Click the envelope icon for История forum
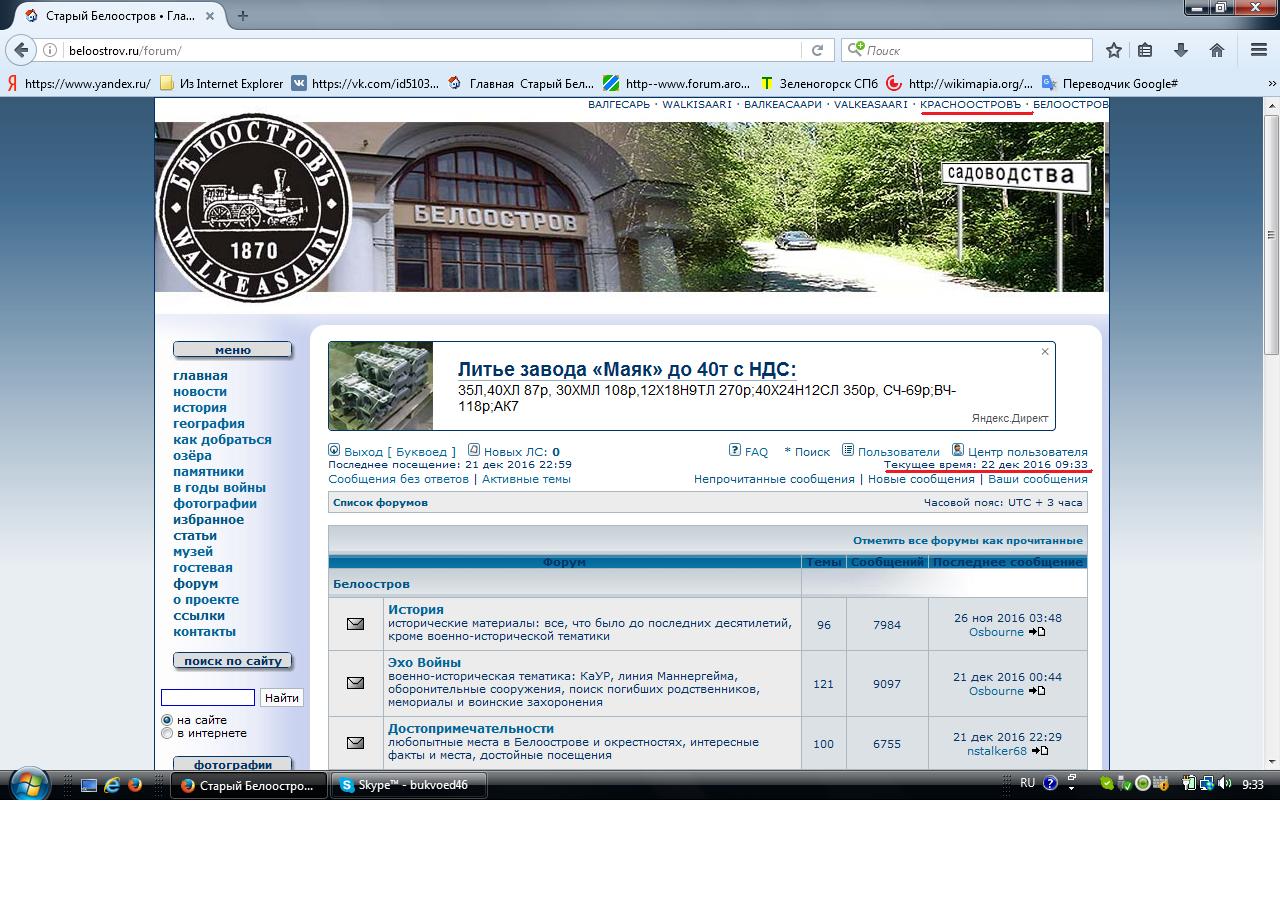1280x904 pixels. tap(355, 624)
